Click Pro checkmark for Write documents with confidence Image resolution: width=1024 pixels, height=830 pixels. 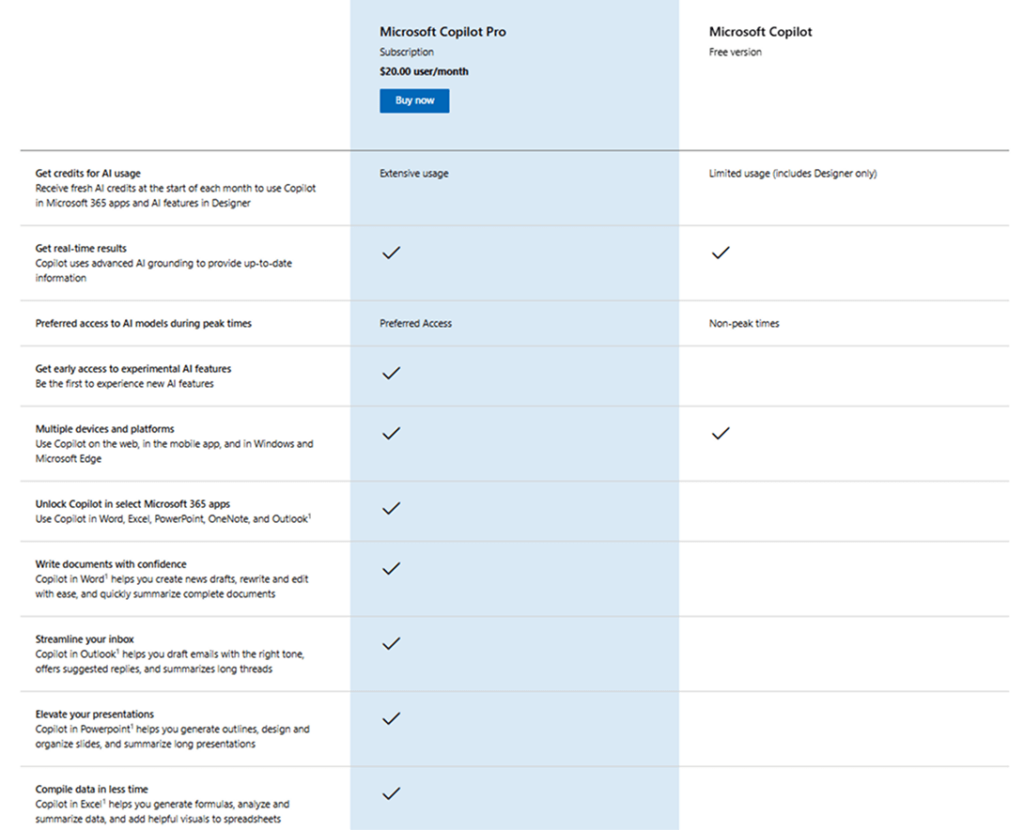pos(391,568)
